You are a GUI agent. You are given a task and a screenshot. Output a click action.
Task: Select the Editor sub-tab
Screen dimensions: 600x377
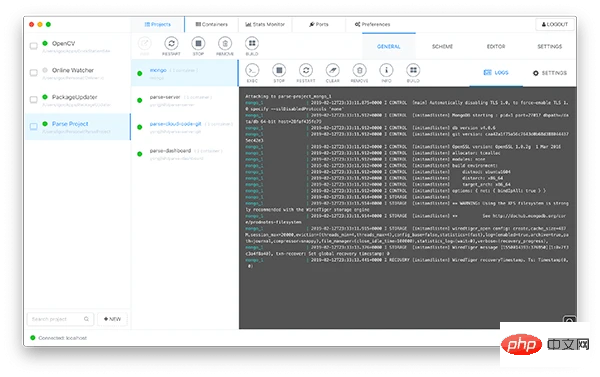[496, 46]
